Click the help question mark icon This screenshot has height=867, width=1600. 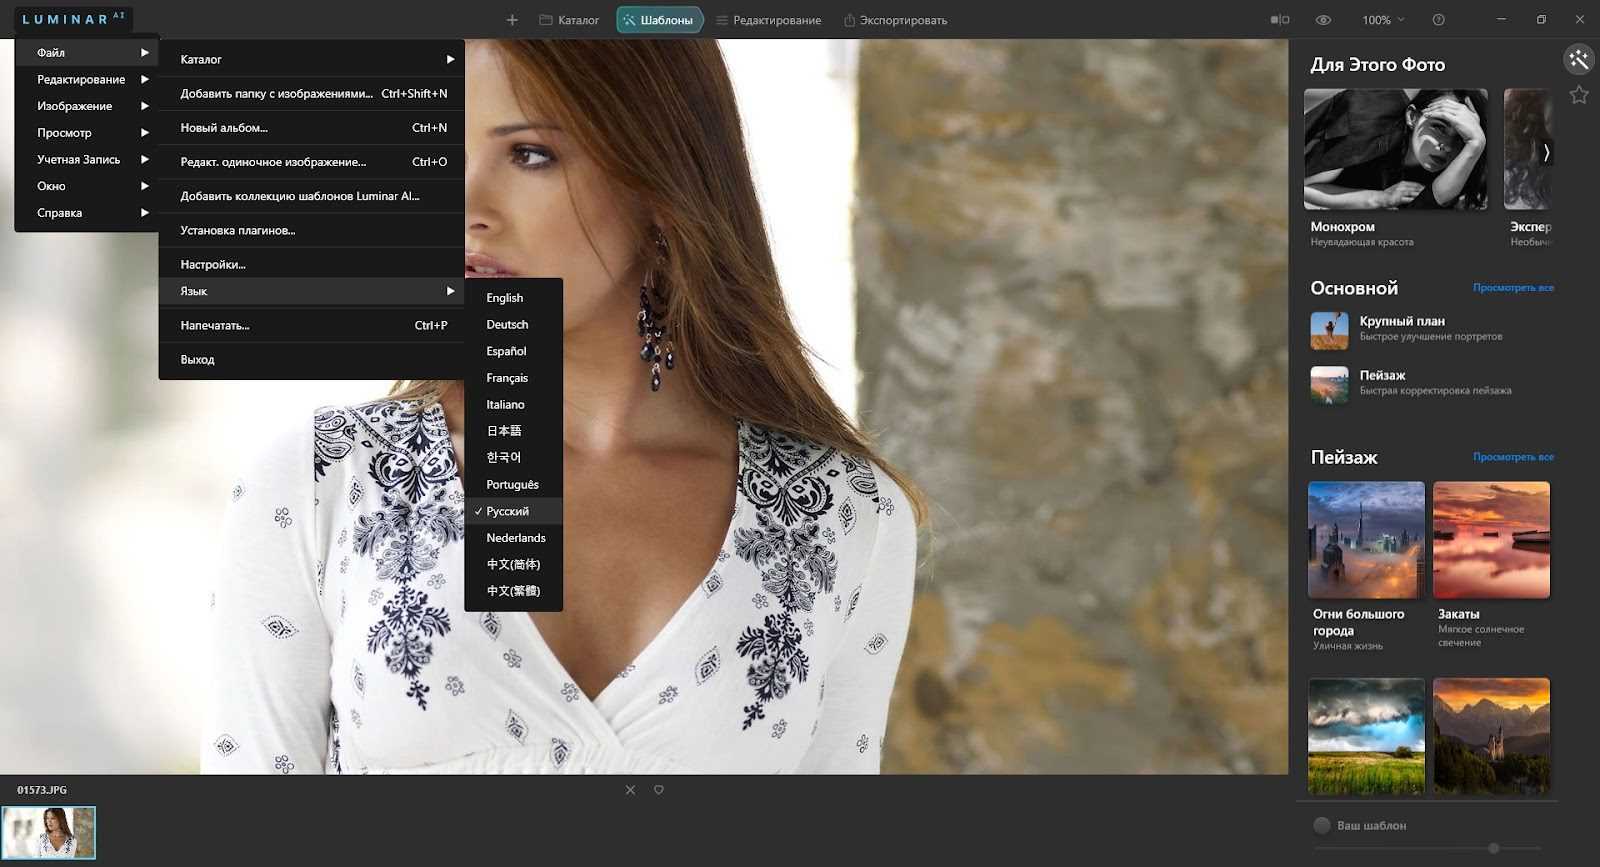1438,20
